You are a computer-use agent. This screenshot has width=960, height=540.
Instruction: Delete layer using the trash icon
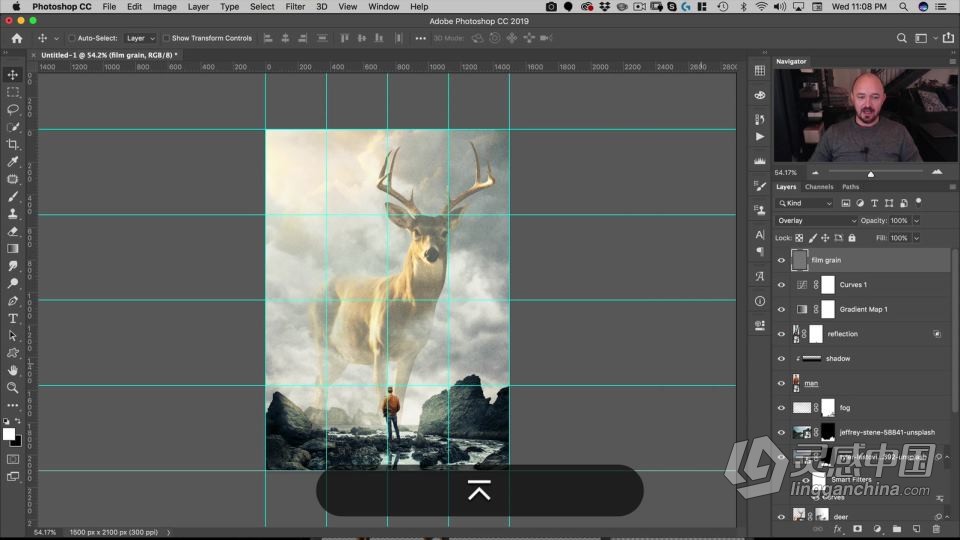point(935,528)
